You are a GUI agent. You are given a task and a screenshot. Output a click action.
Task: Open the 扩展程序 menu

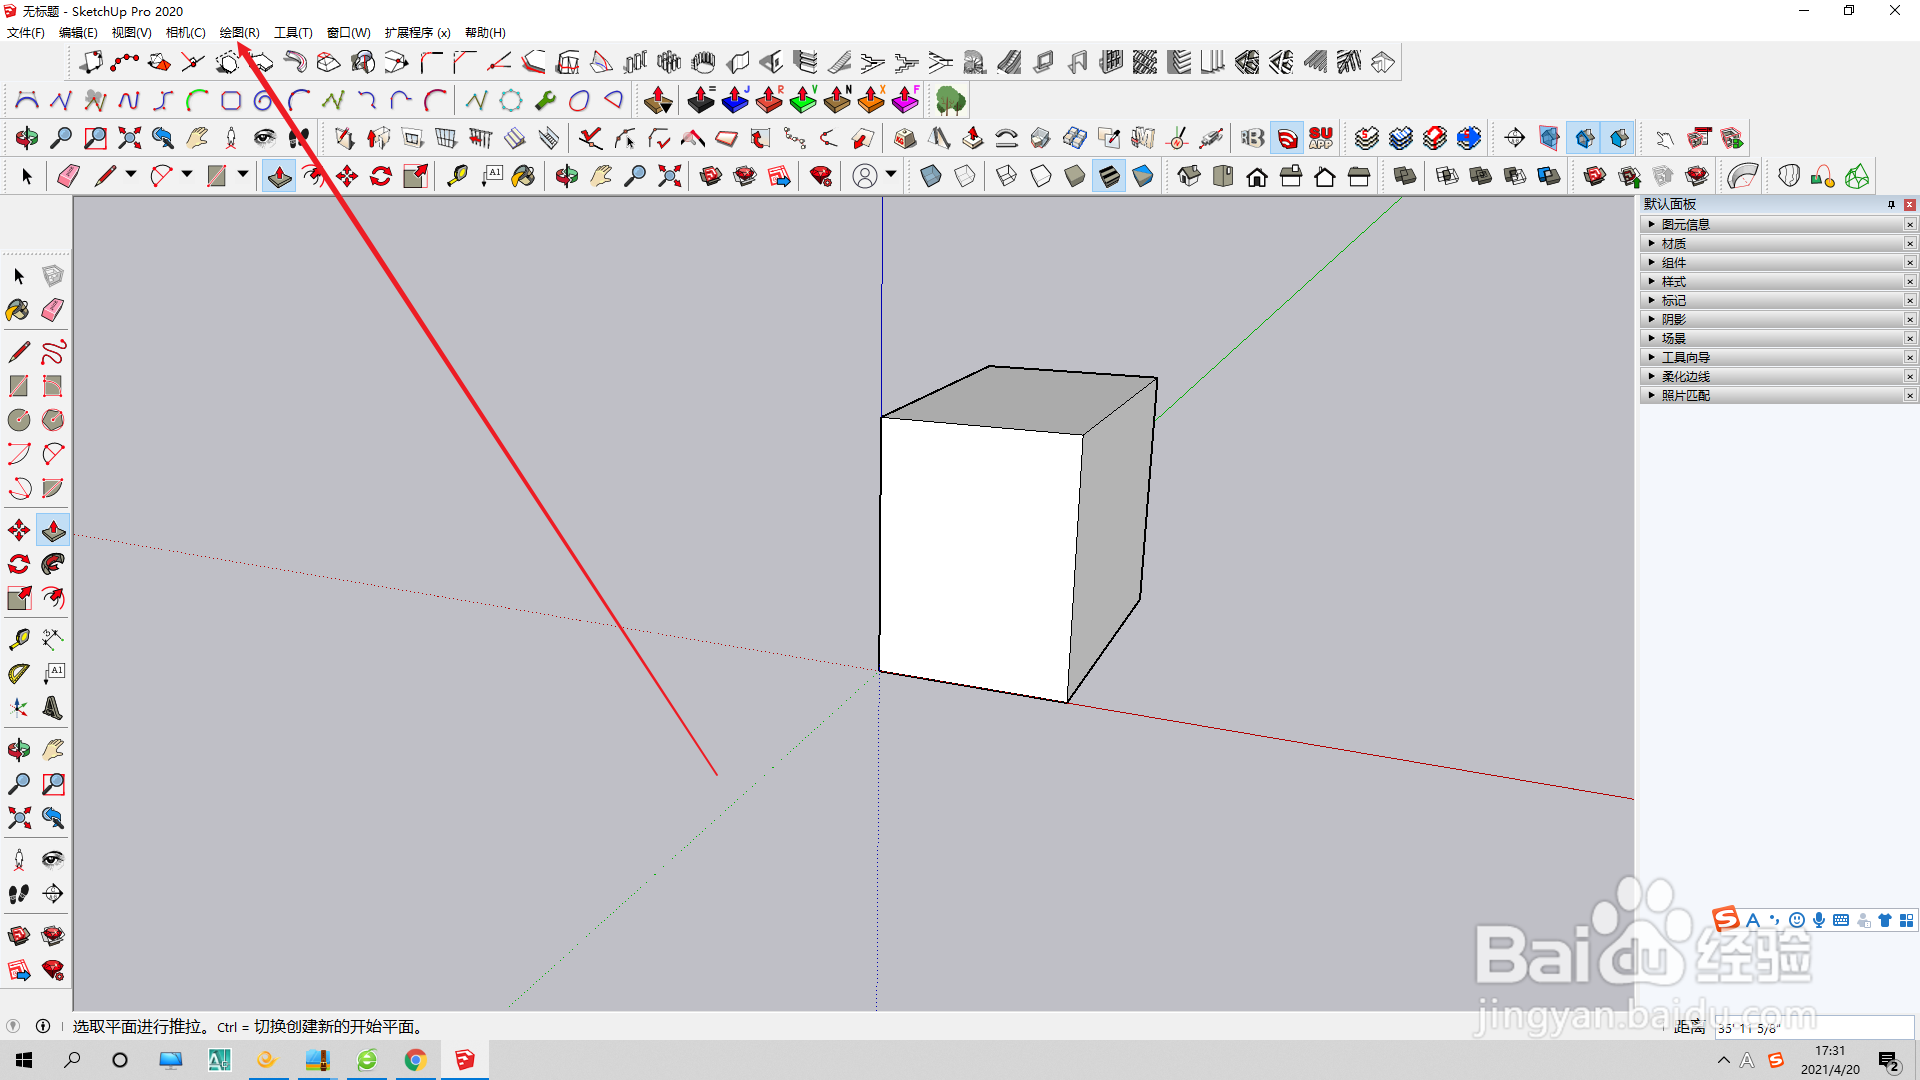pos(417,33)
